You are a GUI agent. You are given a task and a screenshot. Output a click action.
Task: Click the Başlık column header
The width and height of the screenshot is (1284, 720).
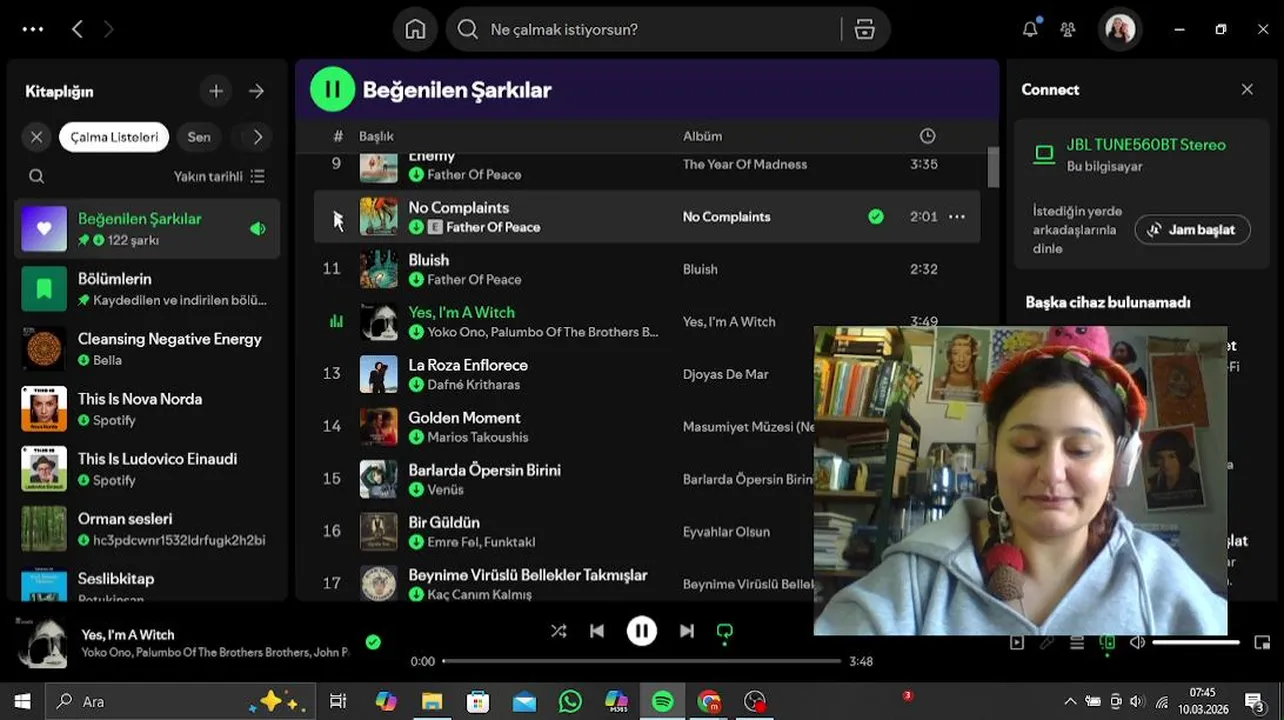click(x=376, y=136)
